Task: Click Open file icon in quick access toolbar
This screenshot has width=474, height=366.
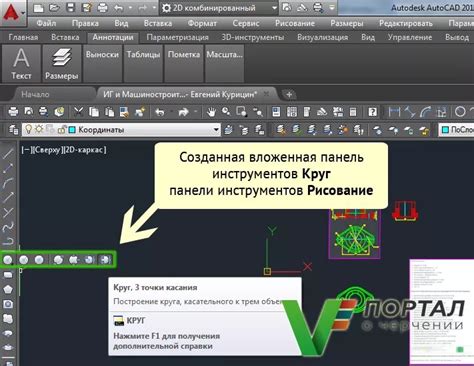Action: [x=54, y=8]
